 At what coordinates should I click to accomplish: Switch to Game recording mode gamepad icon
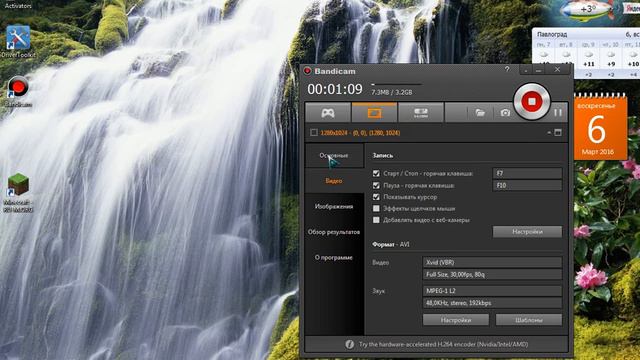pyautogui.click(x=328, y=113)
